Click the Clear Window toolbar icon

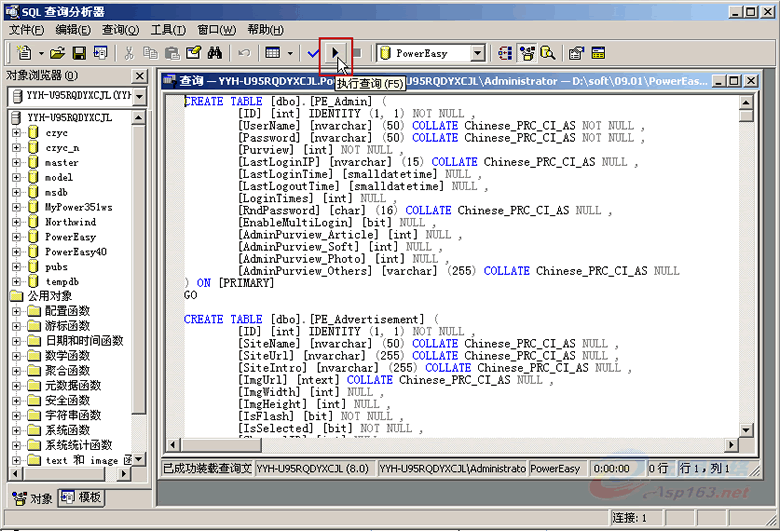point(193,53)
